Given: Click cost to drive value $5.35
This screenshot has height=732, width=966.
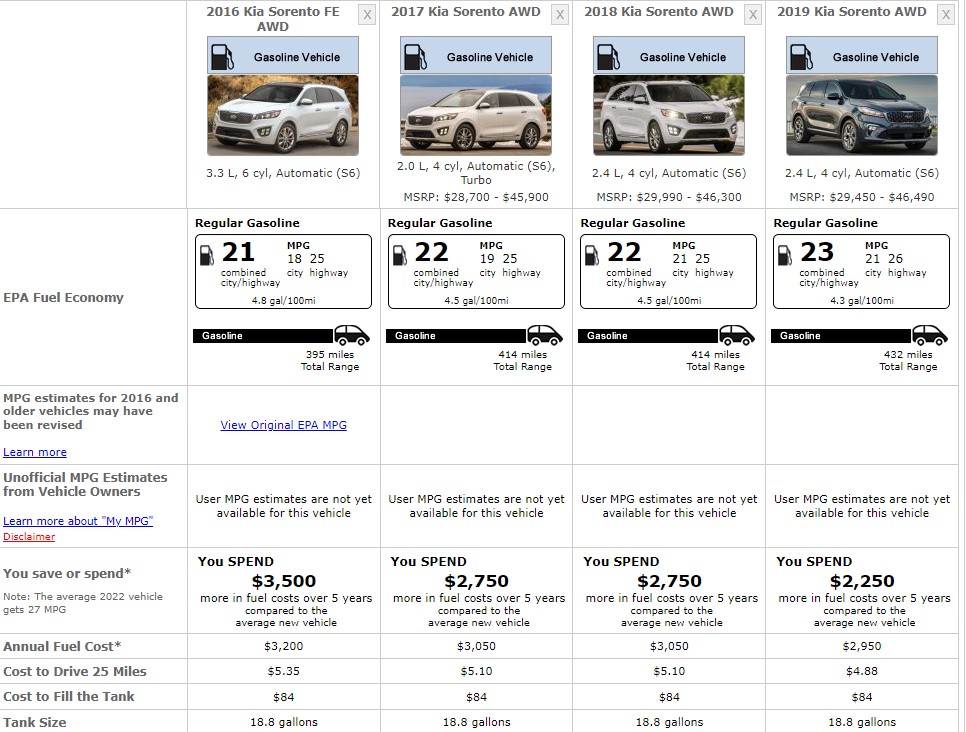Looking at the screenshot, I should tap(283, 672).
